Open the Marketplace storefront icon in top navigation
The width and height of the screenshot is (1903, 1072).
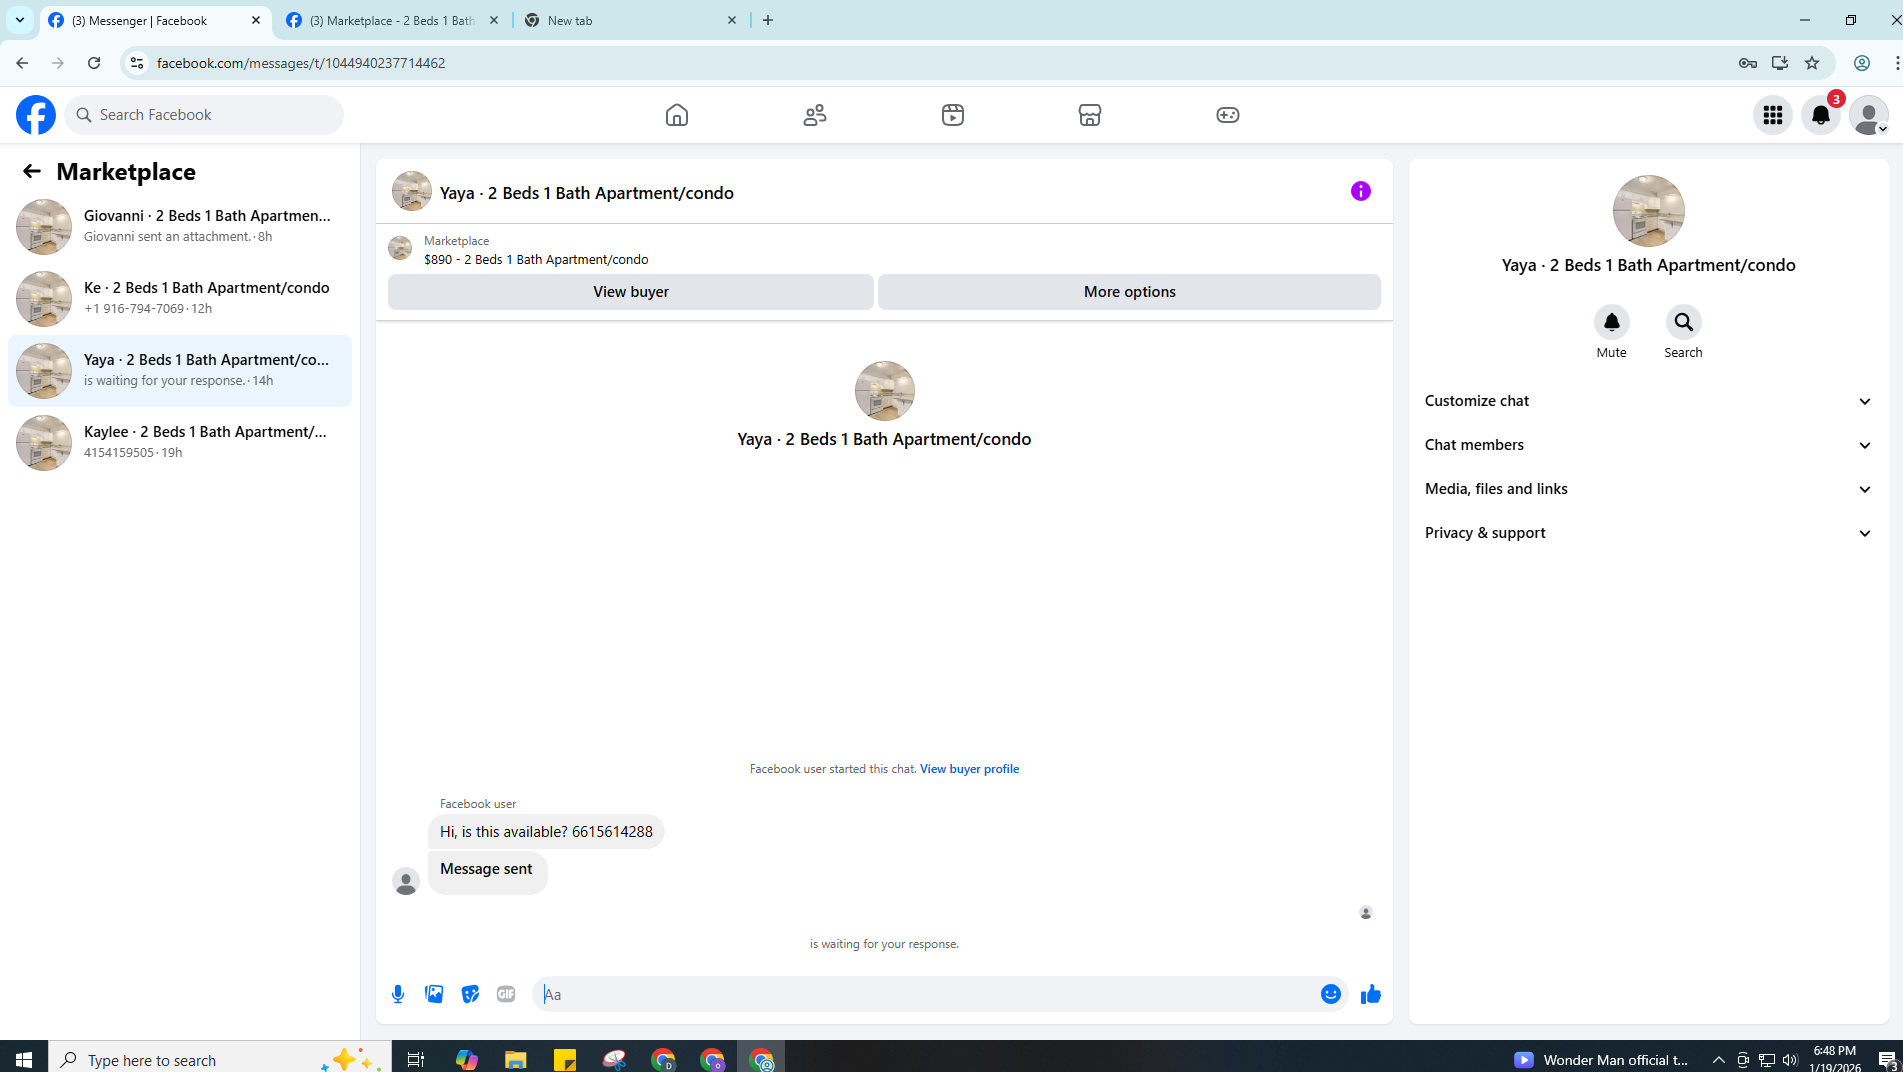coord(1090,115)
